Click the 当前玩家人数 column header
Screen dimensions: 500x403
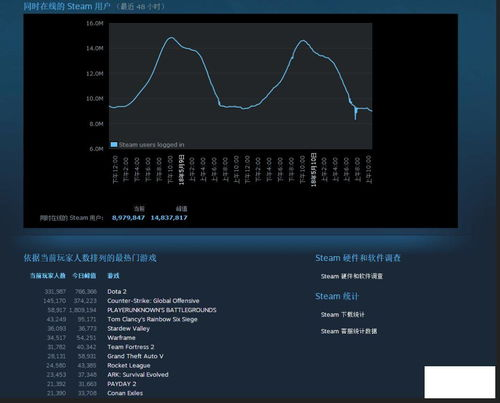pyautogui.click(x=48, y=276)
